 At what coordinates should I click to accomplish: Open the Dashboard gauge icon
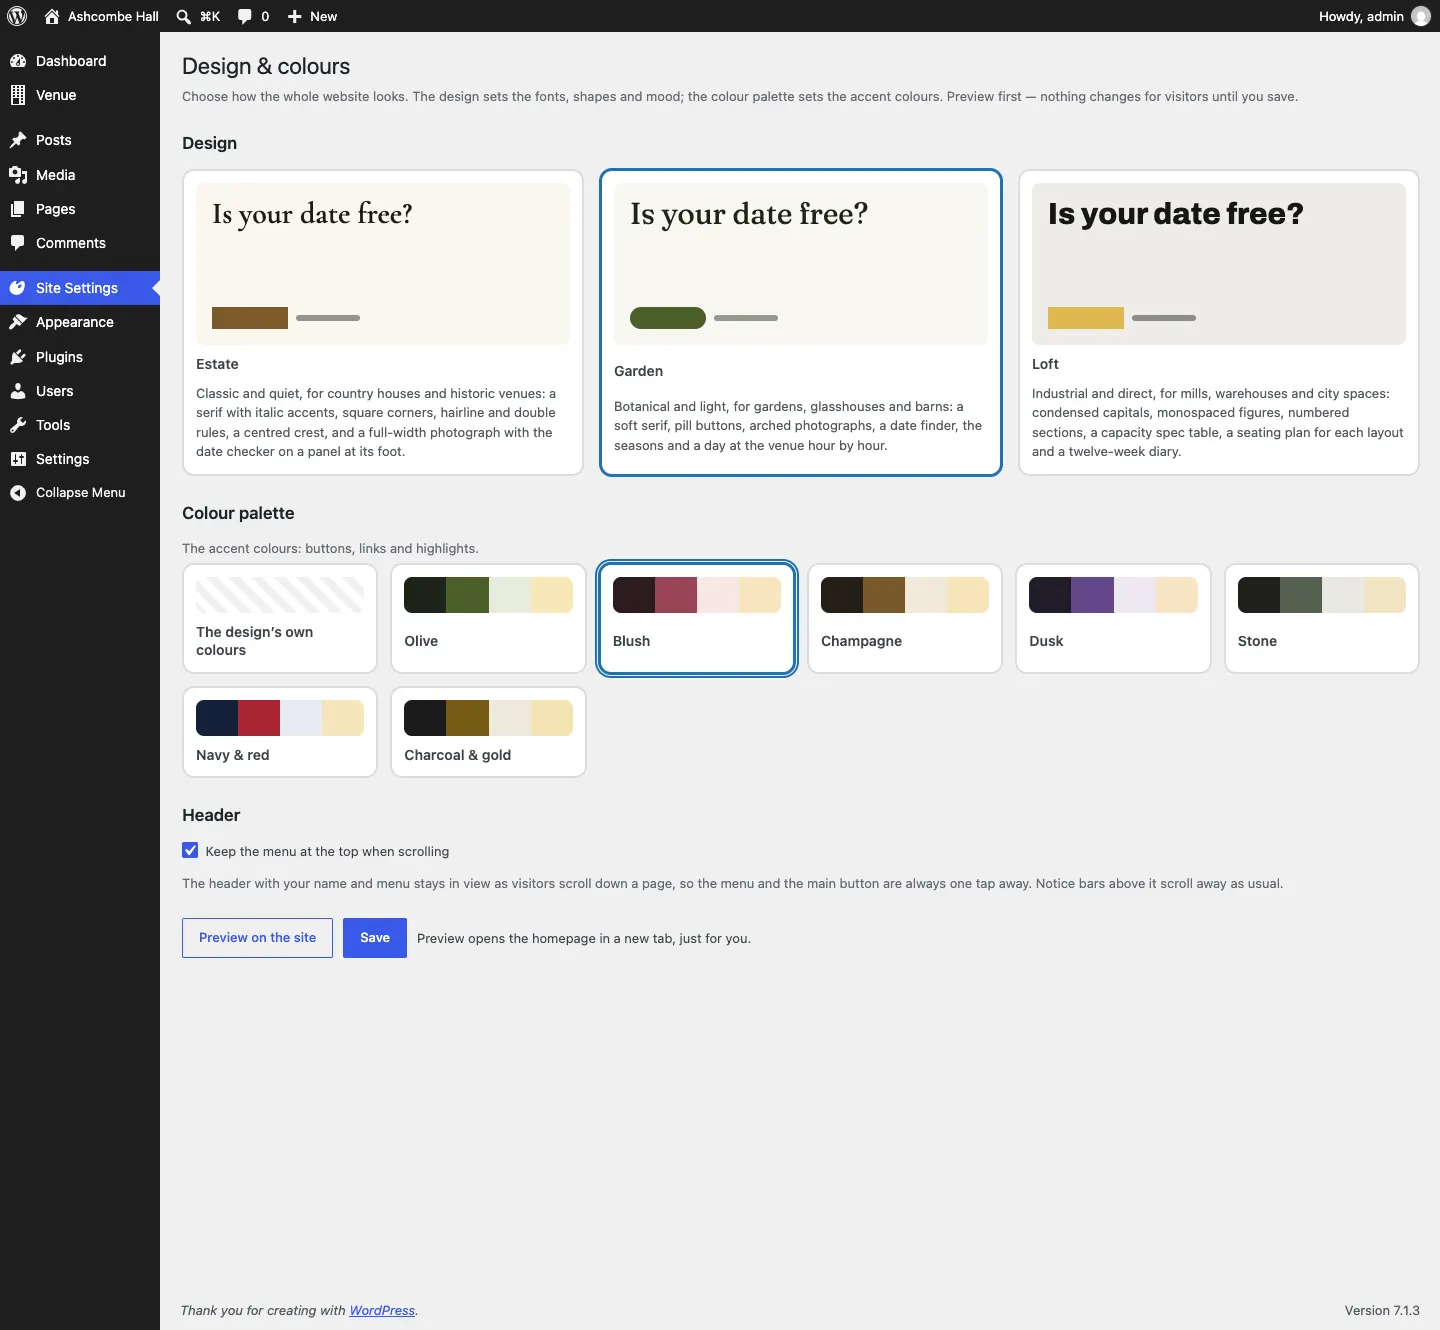click(18, 61)
